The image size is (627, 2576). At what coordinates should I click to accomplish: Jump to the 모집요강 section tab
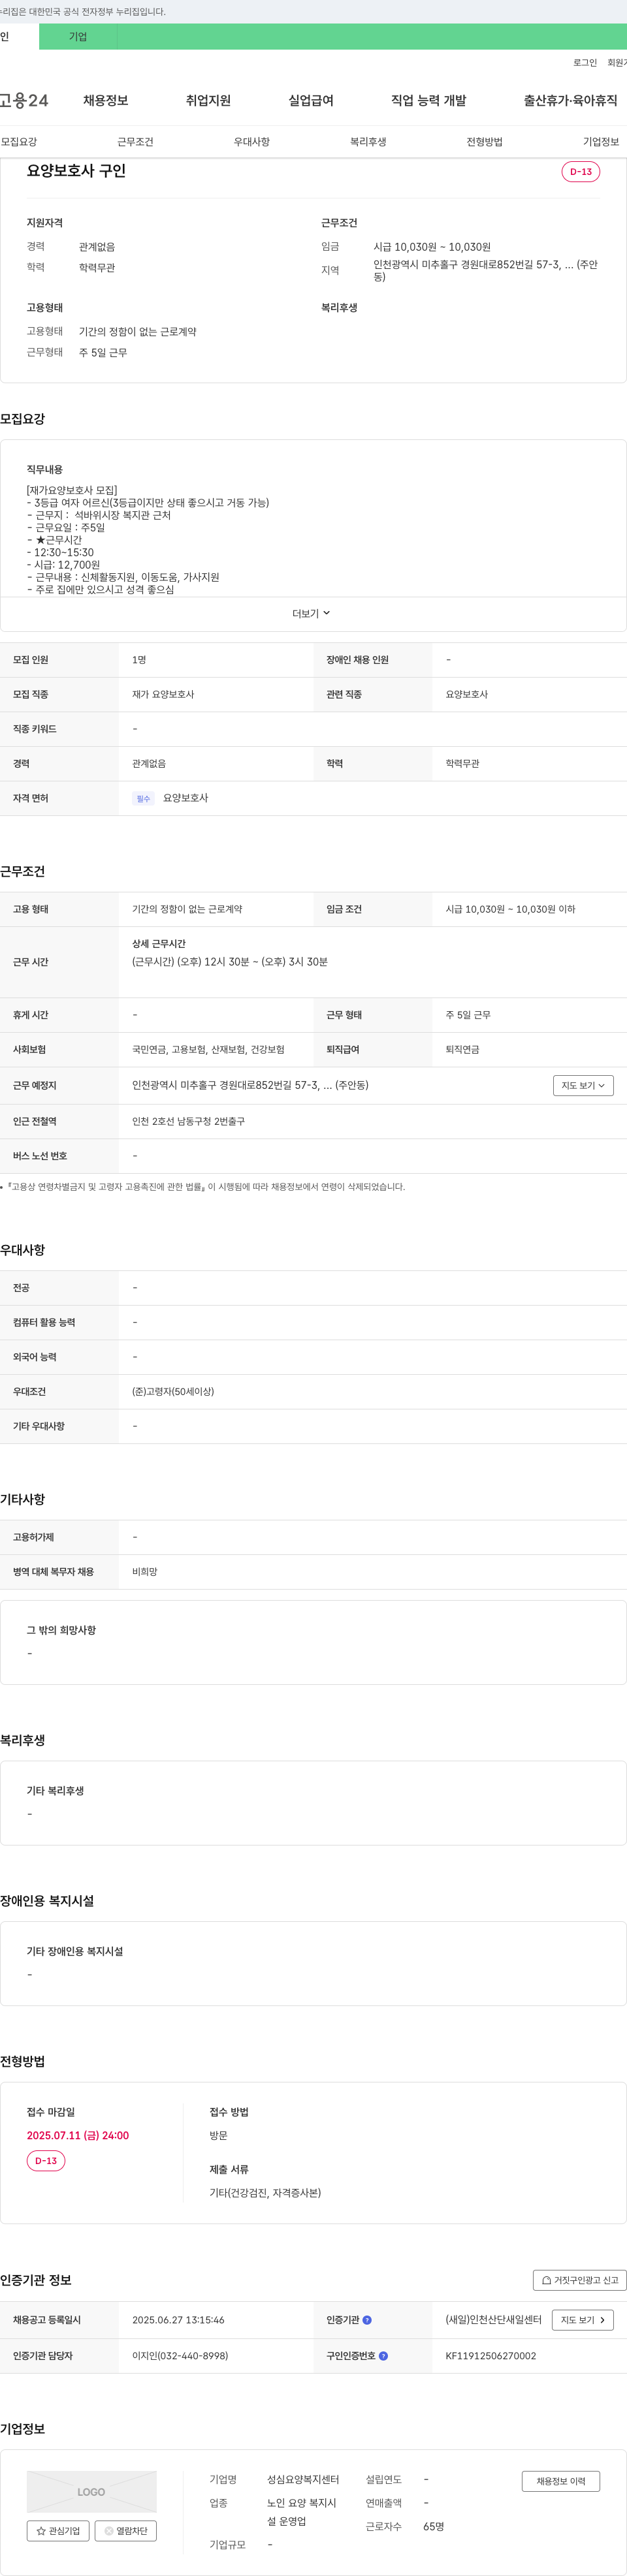coord(19,142)
